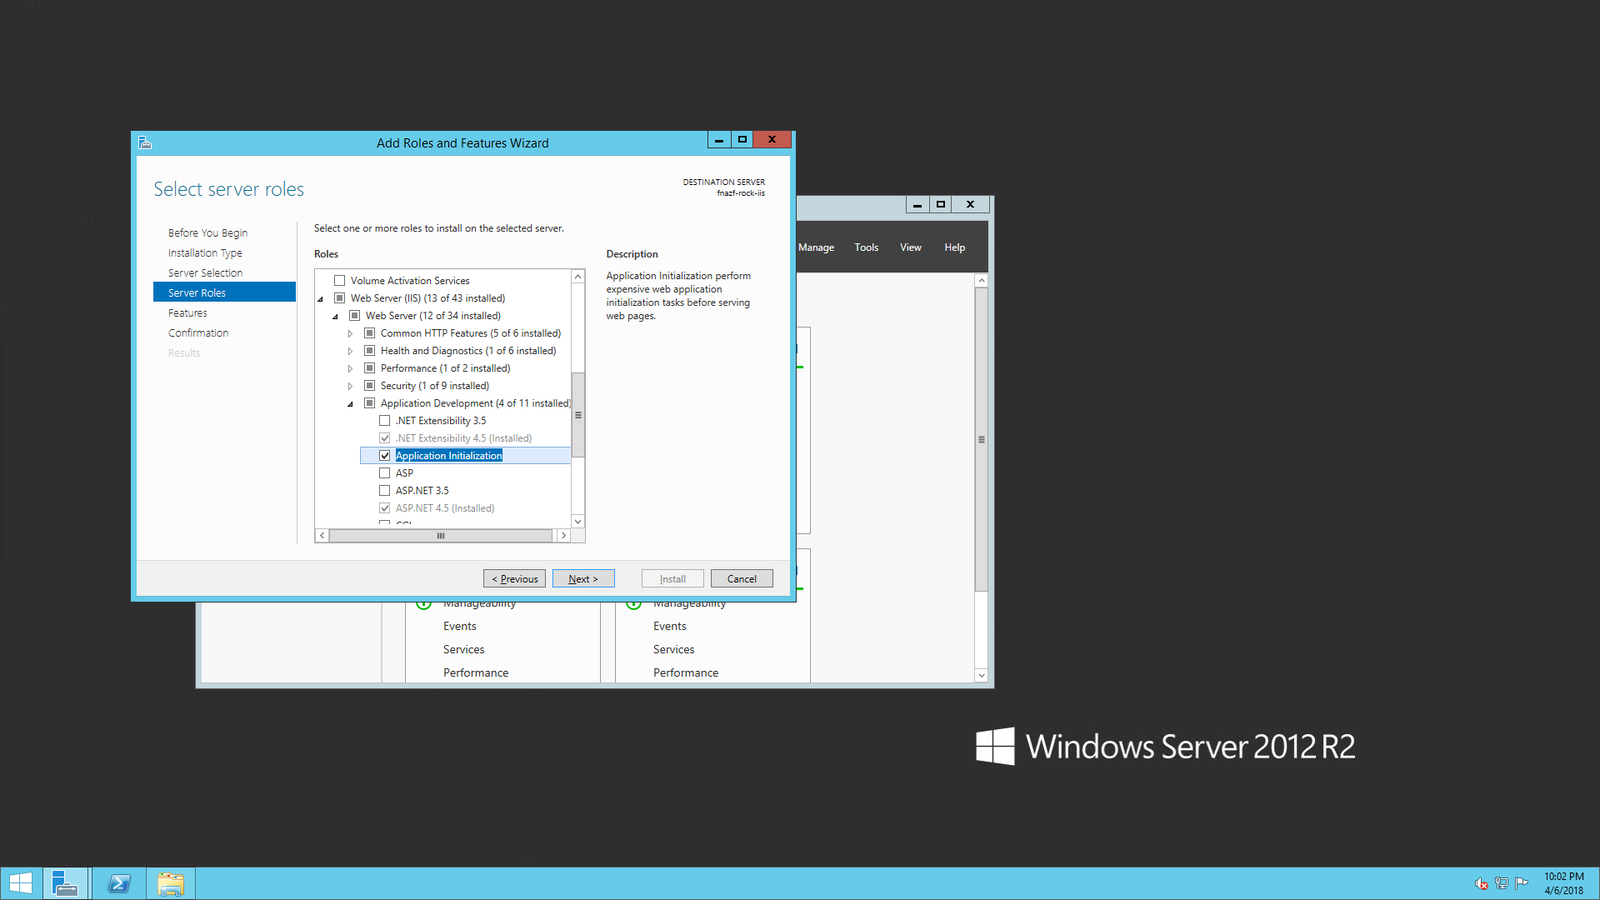Expand Health and Diagnostics node
The width and height of the screenshot is (1600, 900).
(350, 351)
